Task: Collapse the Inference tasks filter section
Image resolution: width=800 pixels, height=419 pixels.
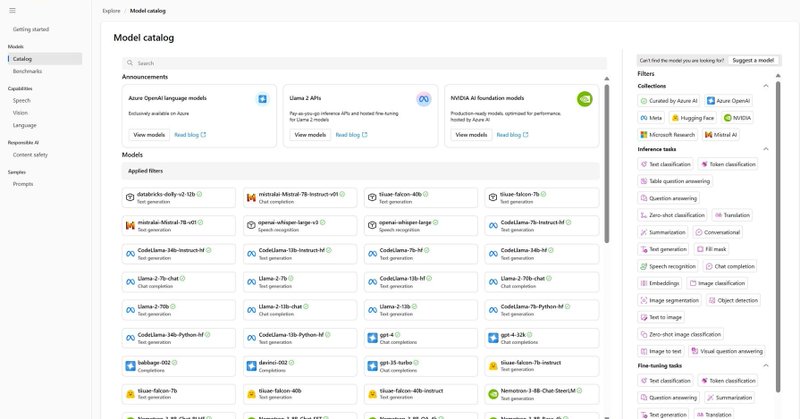Action: coord(766,149)
